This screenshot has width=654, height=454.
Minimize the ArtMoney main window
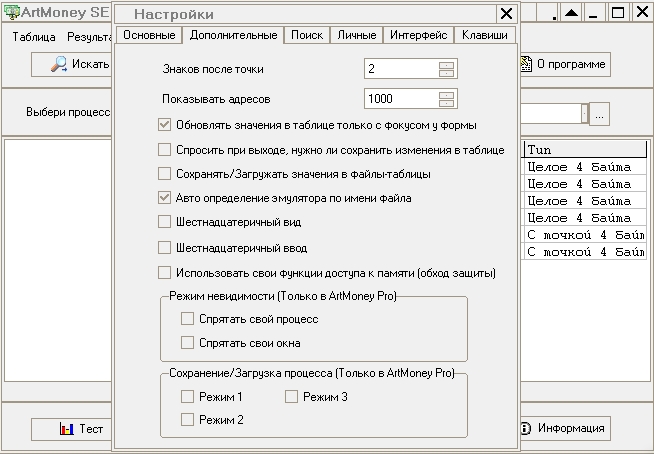(x=594, y=13)
